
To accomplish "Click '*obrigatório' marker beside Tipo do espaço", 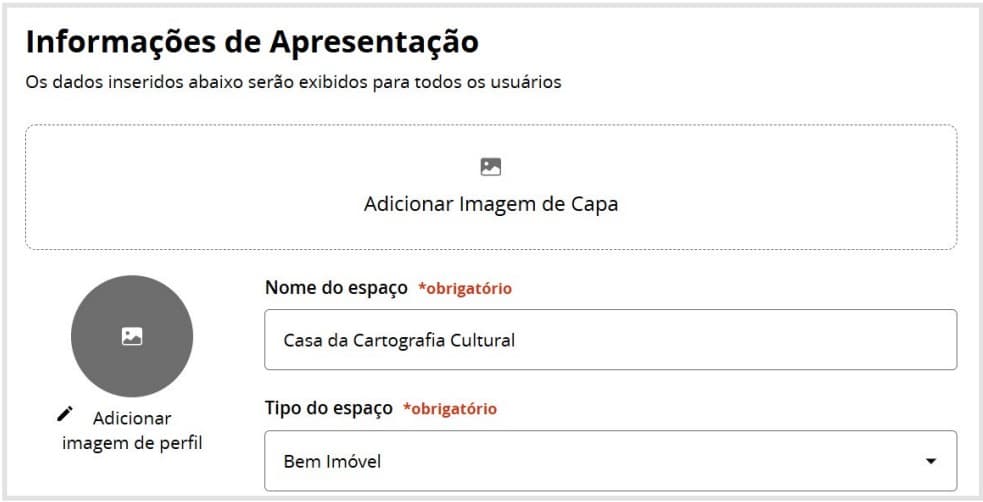I will pyautogui.click(x=450, y=409).
